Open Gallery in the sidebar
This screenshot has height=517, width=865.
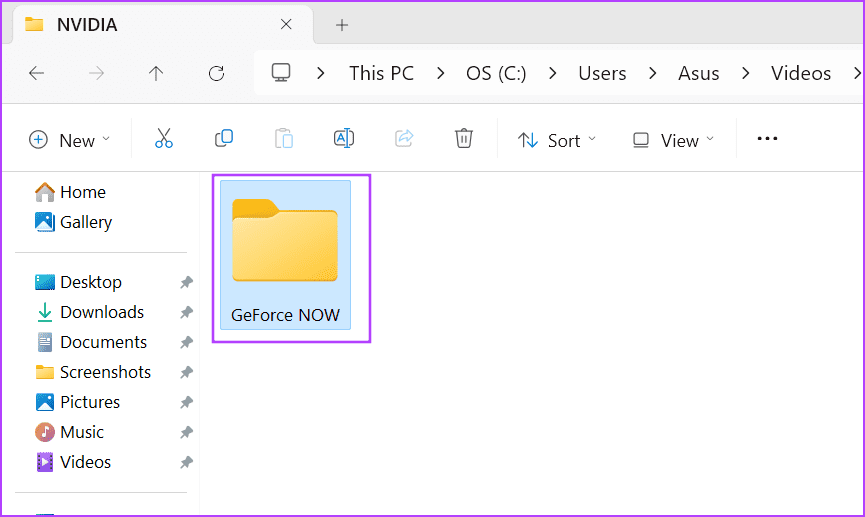pos(73,222)
